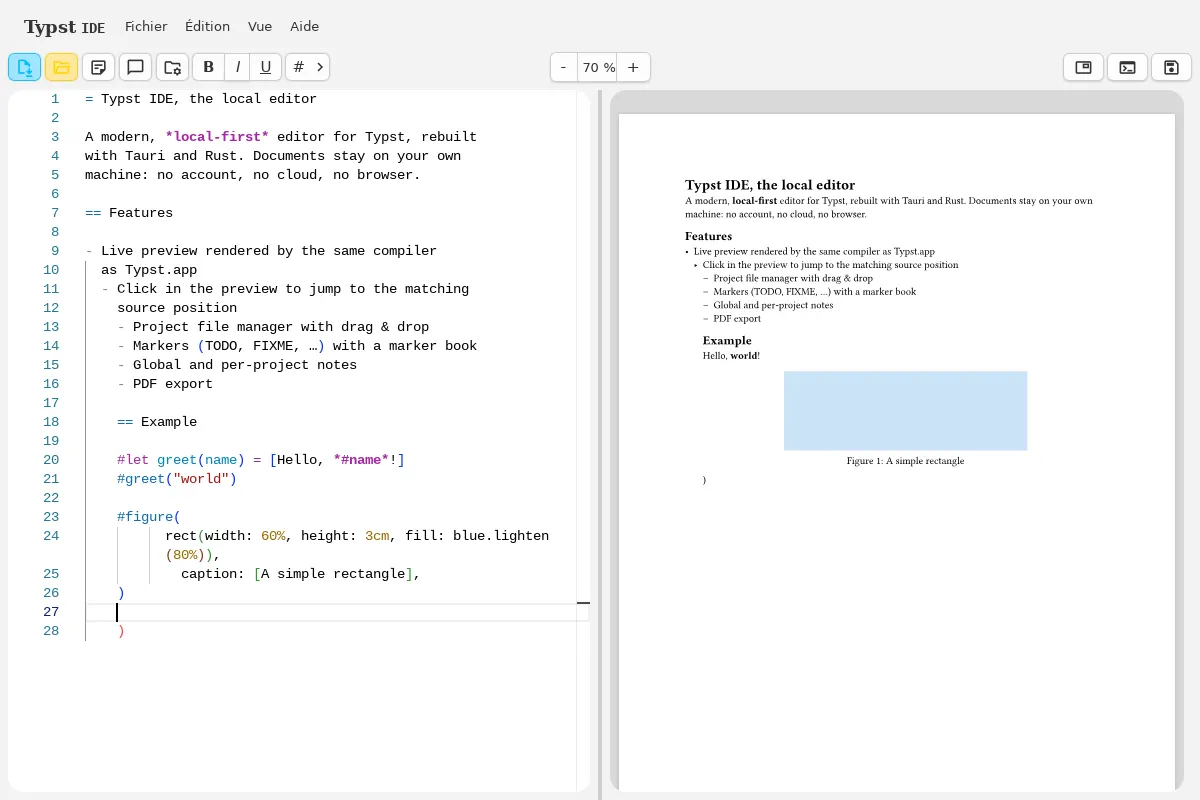Click '- Markers (TODO, FIXME, …)' editor line

pyautogui.click(x=297, y=346)
